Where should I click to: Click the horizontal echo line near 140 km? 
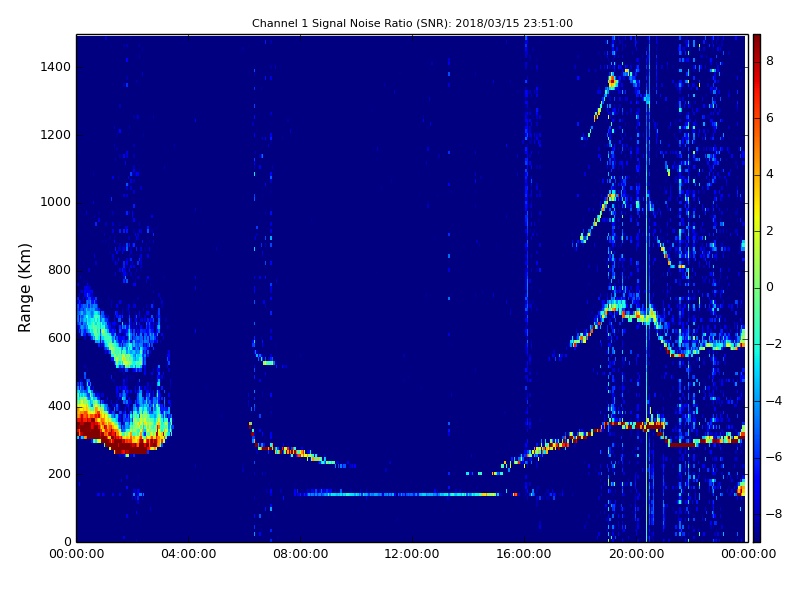(x=396, y=494)
